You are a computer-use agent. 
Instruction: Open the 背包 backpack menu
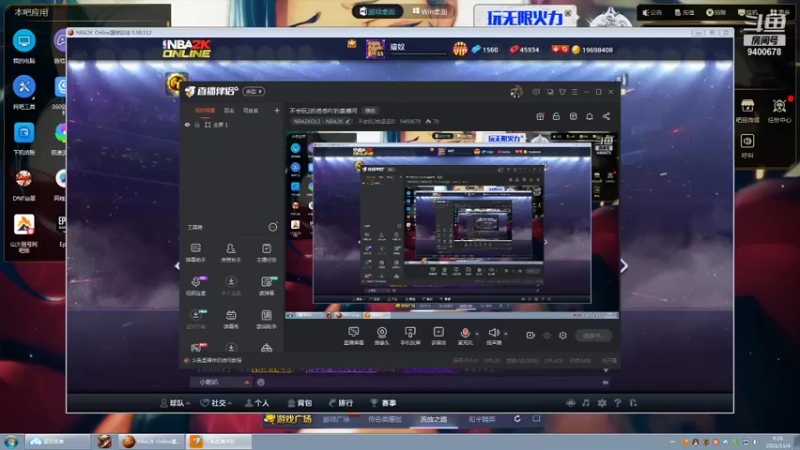(300, 403)
